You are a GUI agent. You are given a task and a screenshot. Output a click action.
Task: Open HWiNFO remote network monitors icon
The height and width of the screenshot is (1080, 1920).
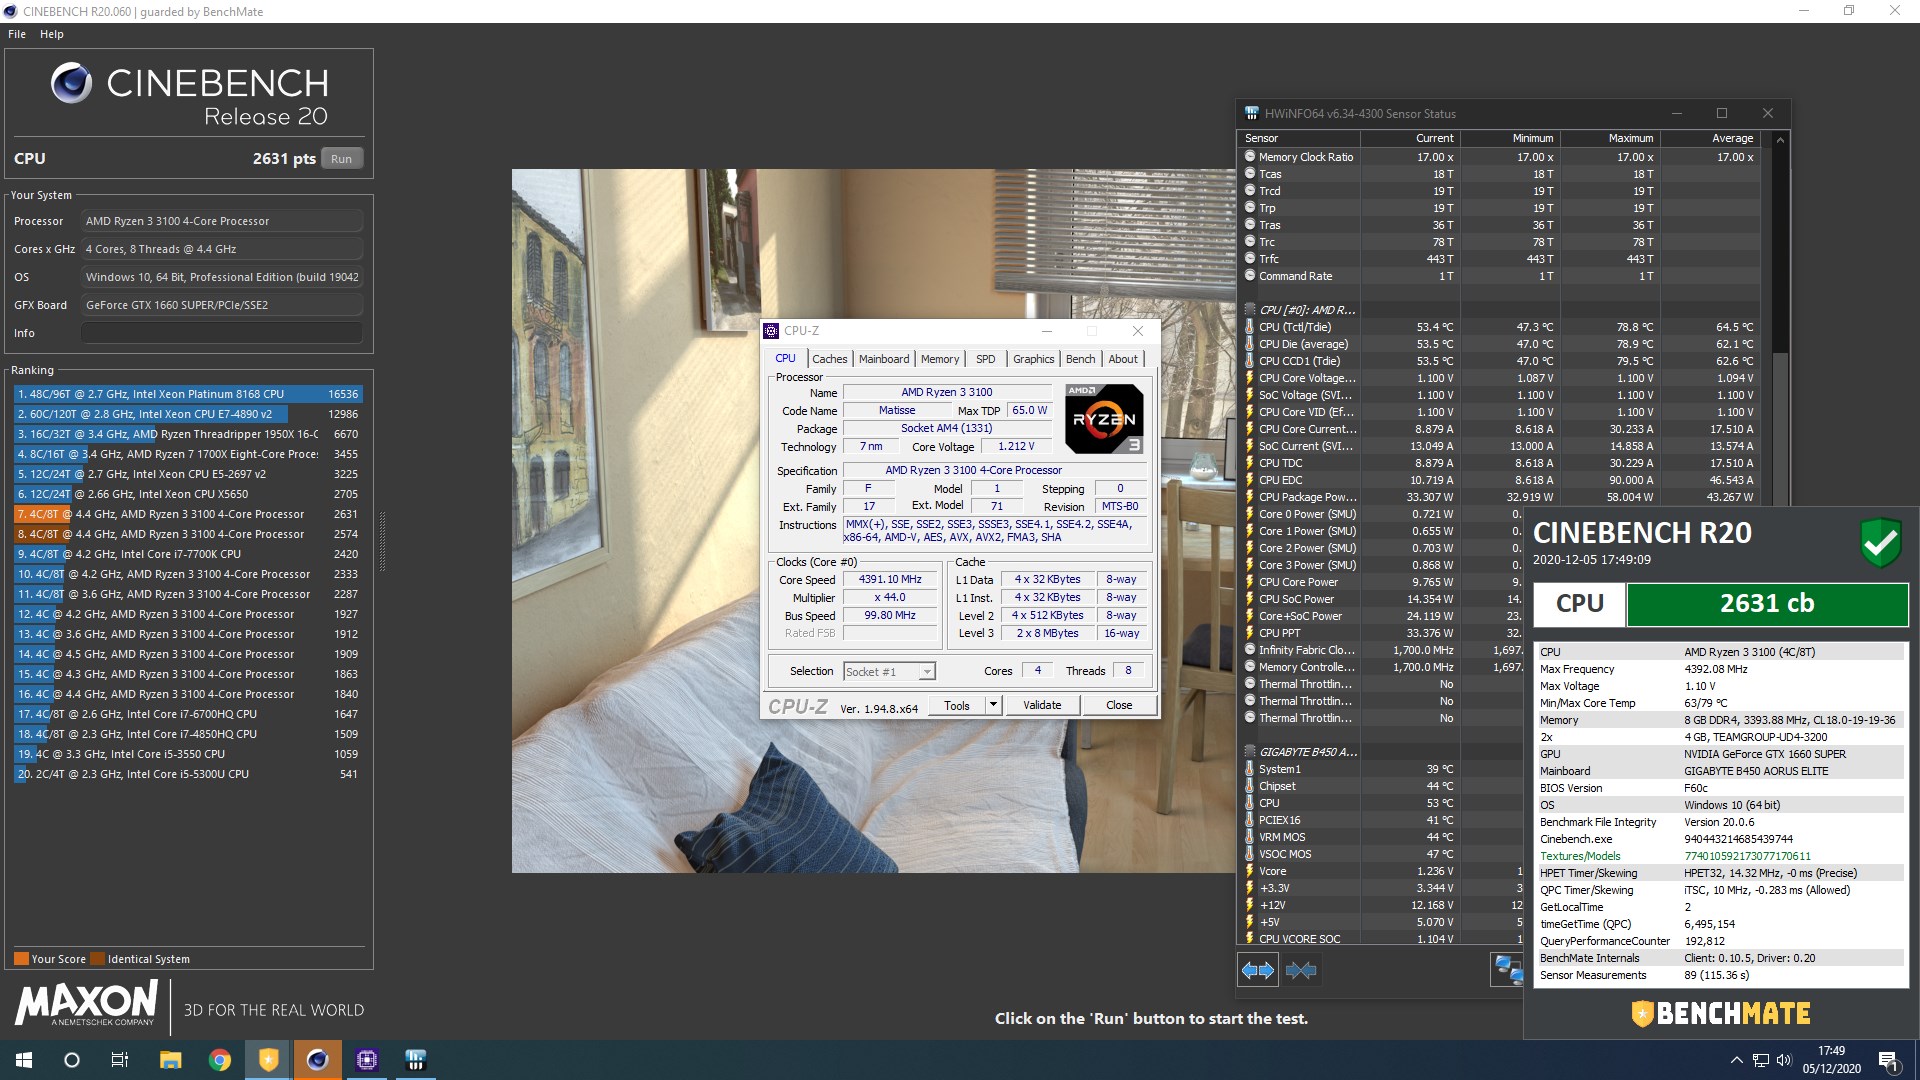1507,970
